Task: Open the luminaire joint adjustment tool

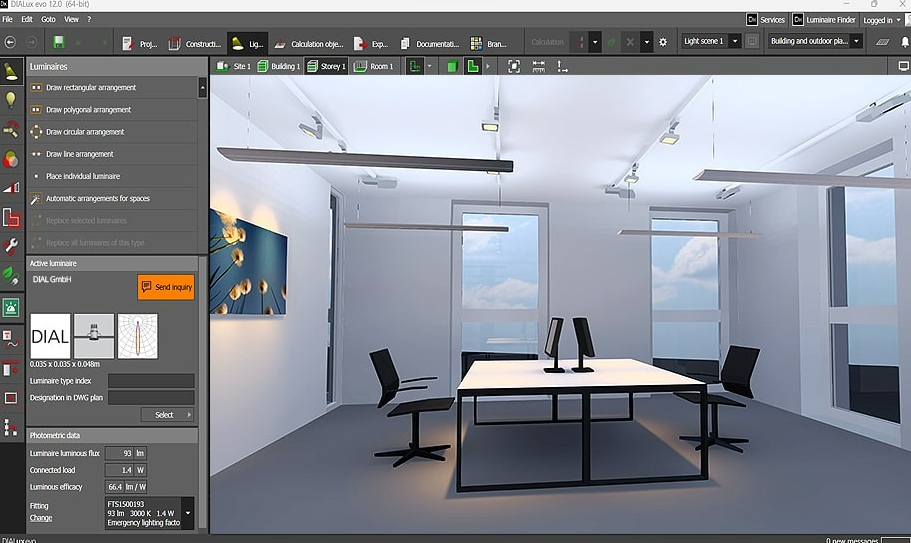Action: 11,130
